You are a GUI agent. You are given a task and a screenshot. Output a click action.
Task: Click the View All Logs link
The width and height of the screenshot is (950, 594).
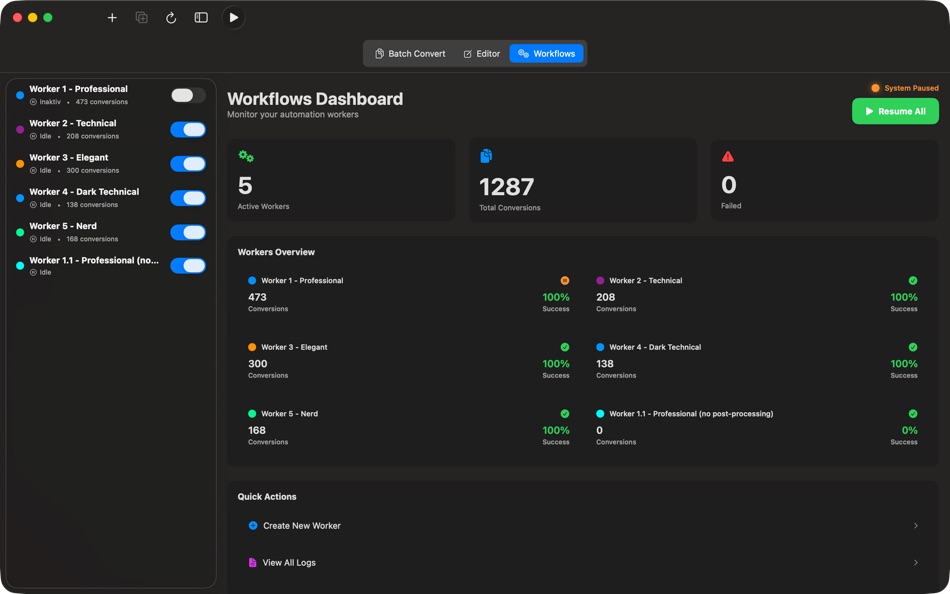click(289, 562)
